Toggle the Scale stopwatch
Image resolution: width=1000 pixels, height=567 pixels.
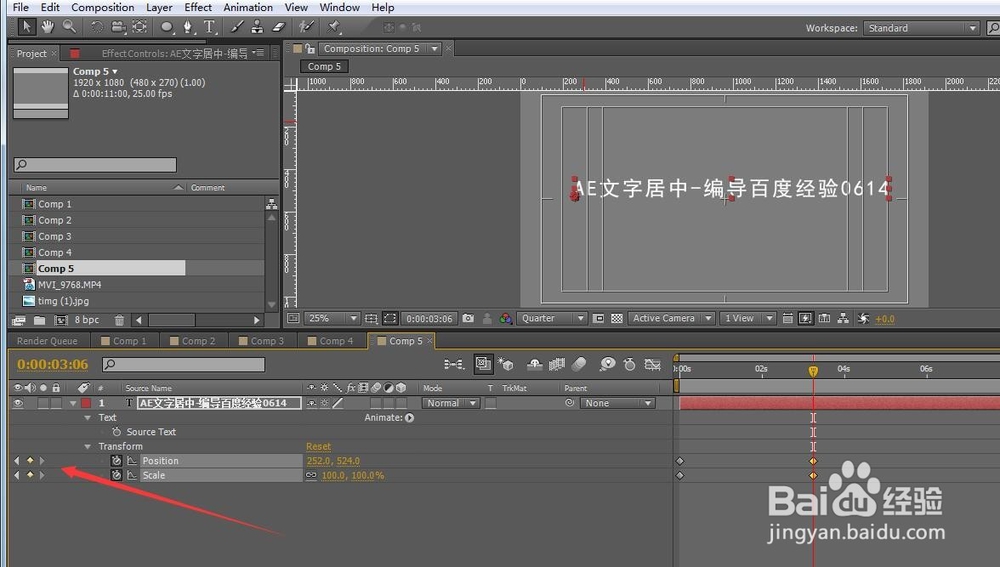click(116, 475)
